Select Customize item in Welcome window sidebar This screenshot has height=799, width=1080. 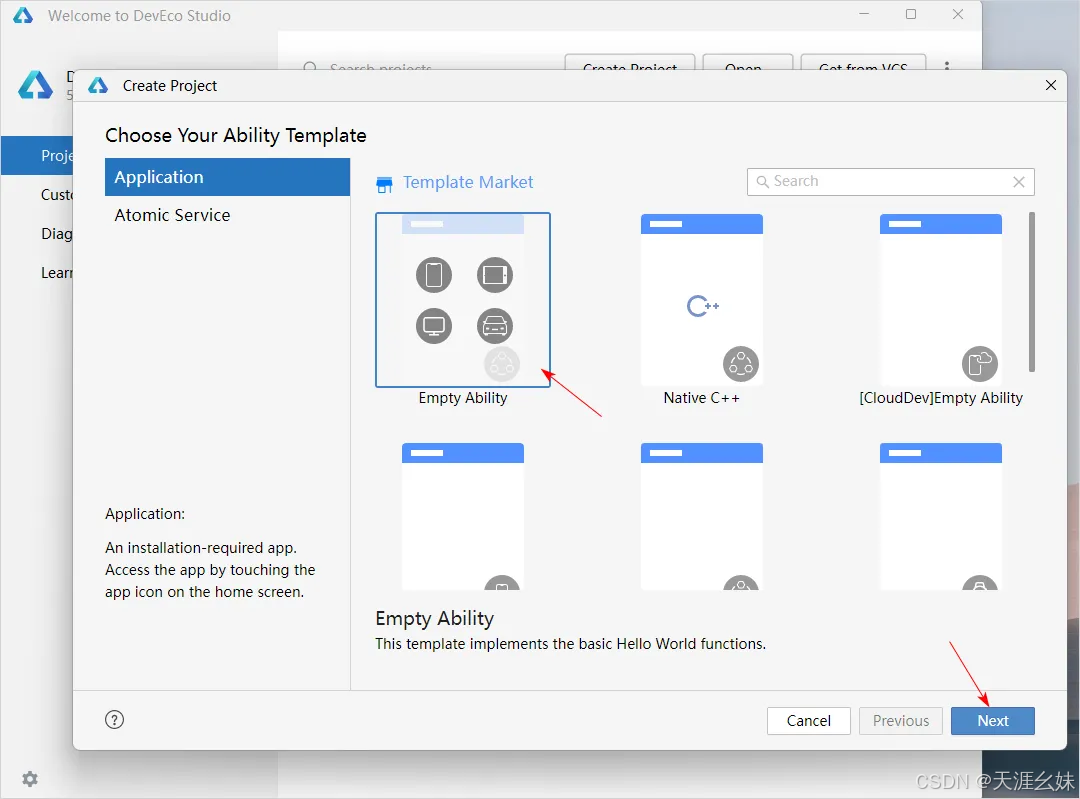(x=37, y=195)
